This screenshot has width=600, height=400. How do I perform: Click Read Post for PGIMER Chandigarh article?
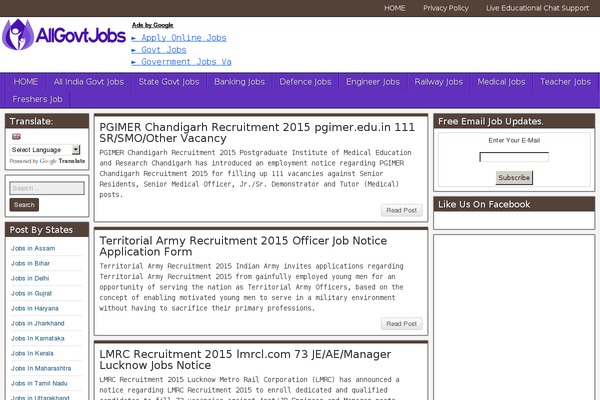pyautogui.click(x=402, y=210)
